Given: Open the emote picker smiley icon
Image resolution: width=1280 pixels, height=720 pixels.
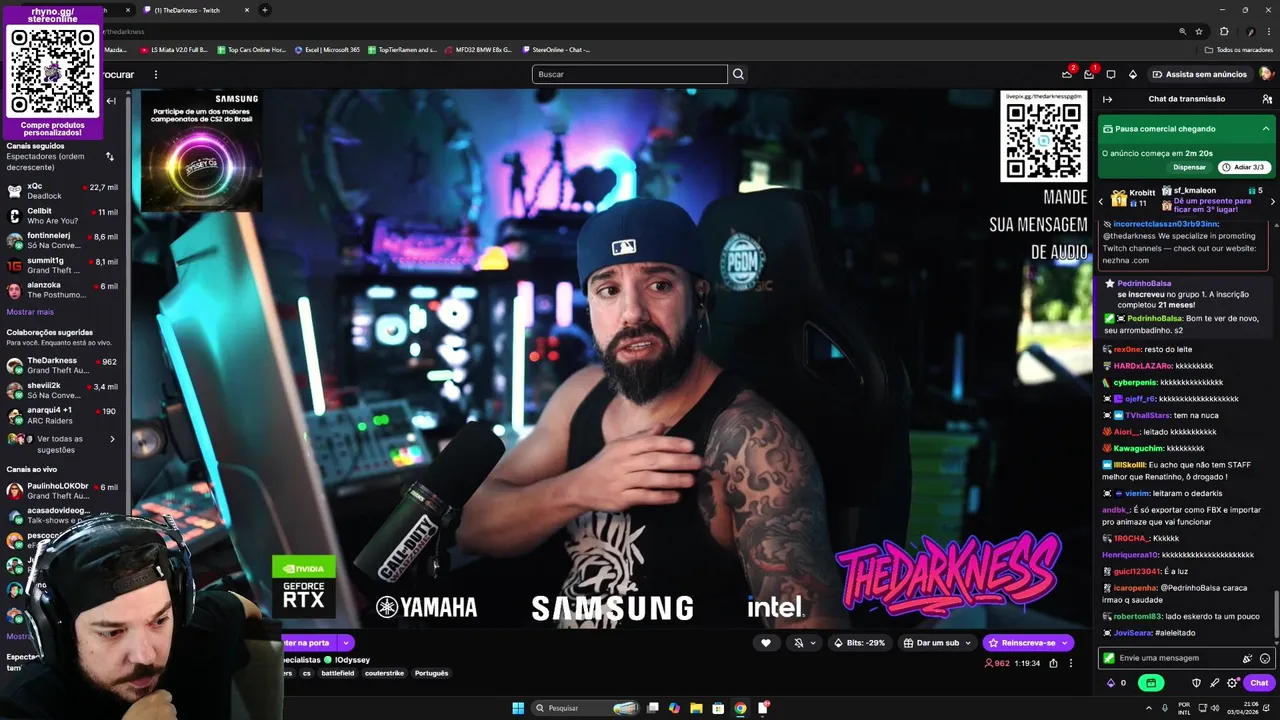Looking at the screenshot, I should [x=1265, y=658].
